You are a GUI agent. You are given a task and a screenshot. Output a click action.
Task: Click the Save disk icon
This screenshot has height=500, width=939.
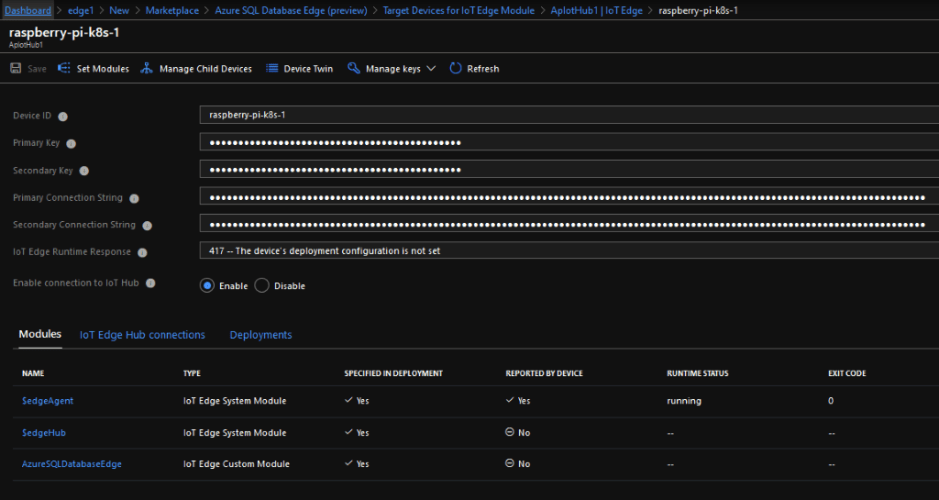tap(15, 69)
